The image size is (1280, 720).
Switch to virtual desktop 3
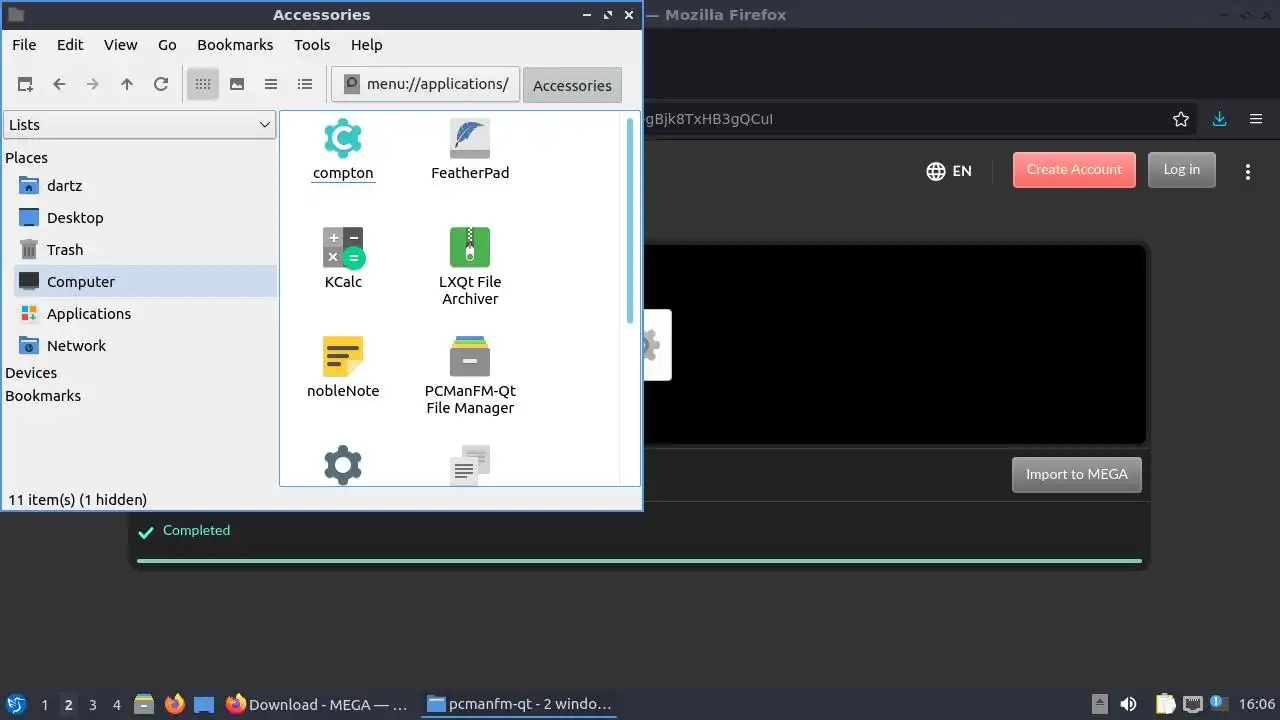coord(92,705)
